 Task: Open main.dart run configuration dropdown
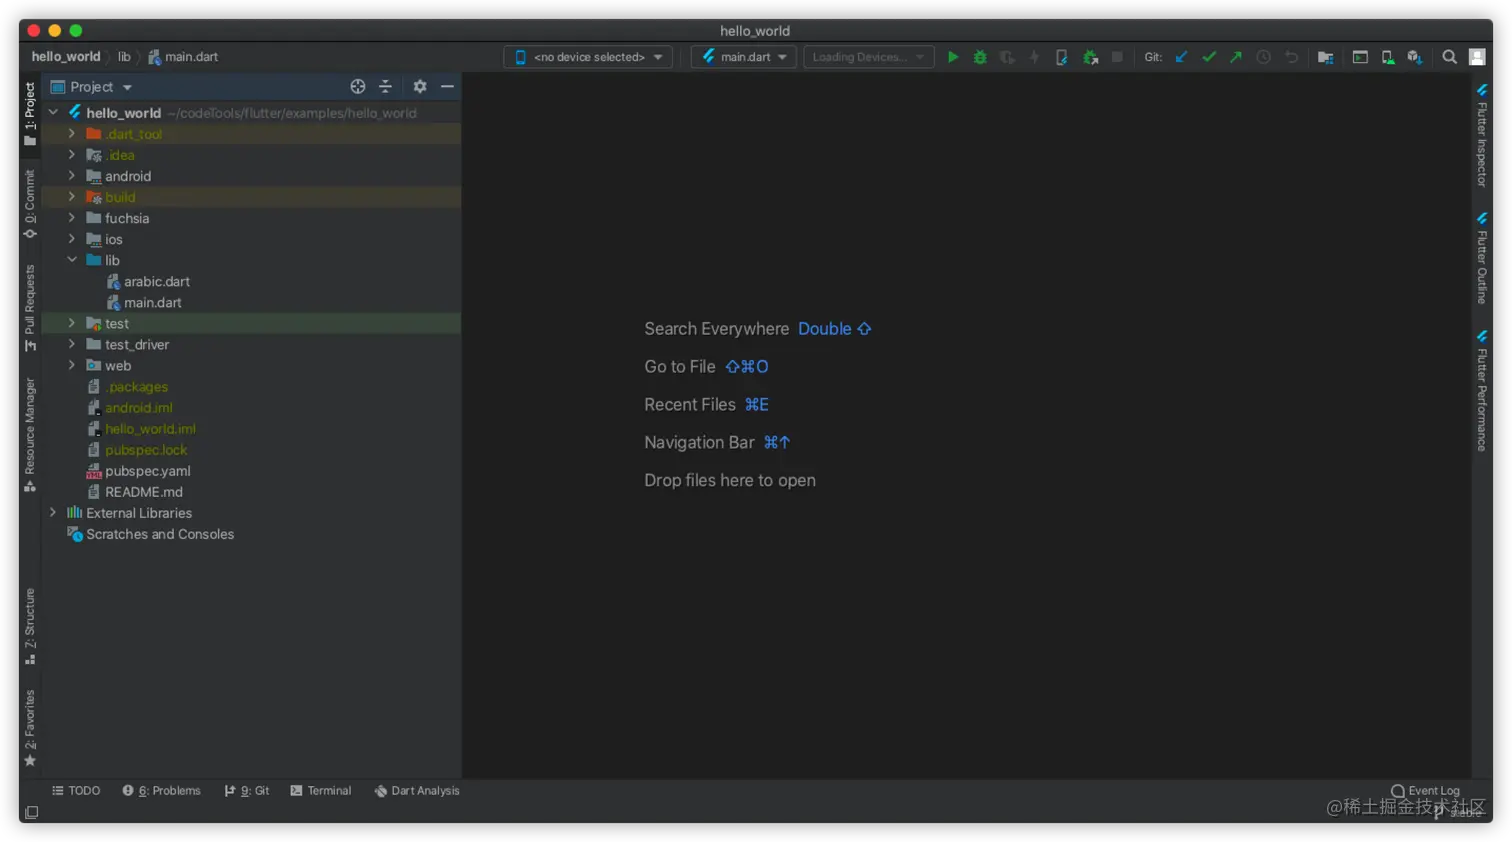pyautogui.click(x=744, y=57)
